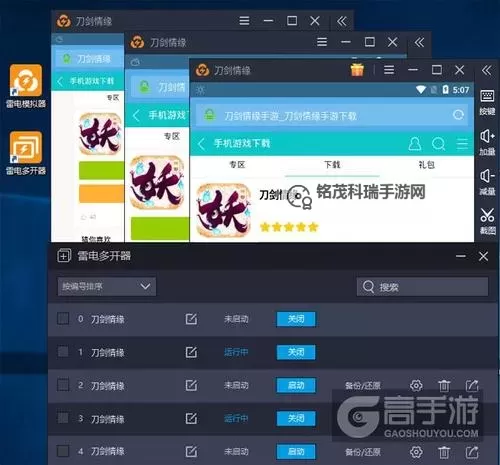The width and height of the screenshot is (500, 465).
Task: Click 关闭 button for instance 1
Action: (x=296, y=352)
